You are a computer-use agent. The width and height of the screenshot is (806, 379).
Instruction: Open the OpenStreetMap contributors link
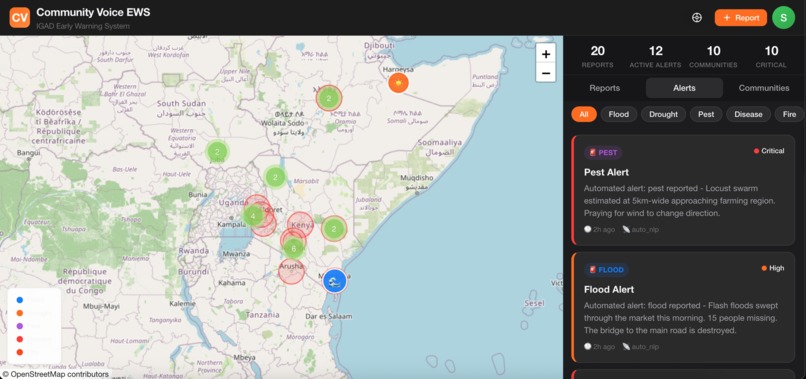[x=59, y=374]
